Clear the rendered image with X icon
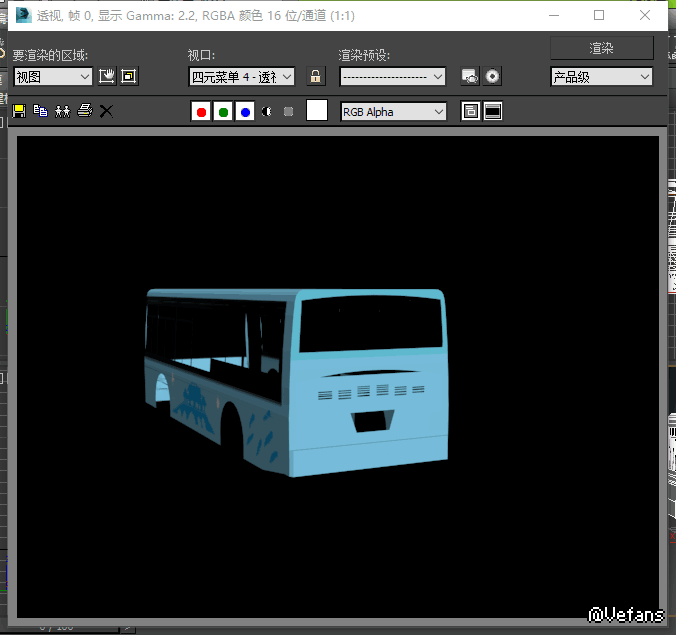The height and width of the screenshot is (635, 676). click(x=106, y=111)
